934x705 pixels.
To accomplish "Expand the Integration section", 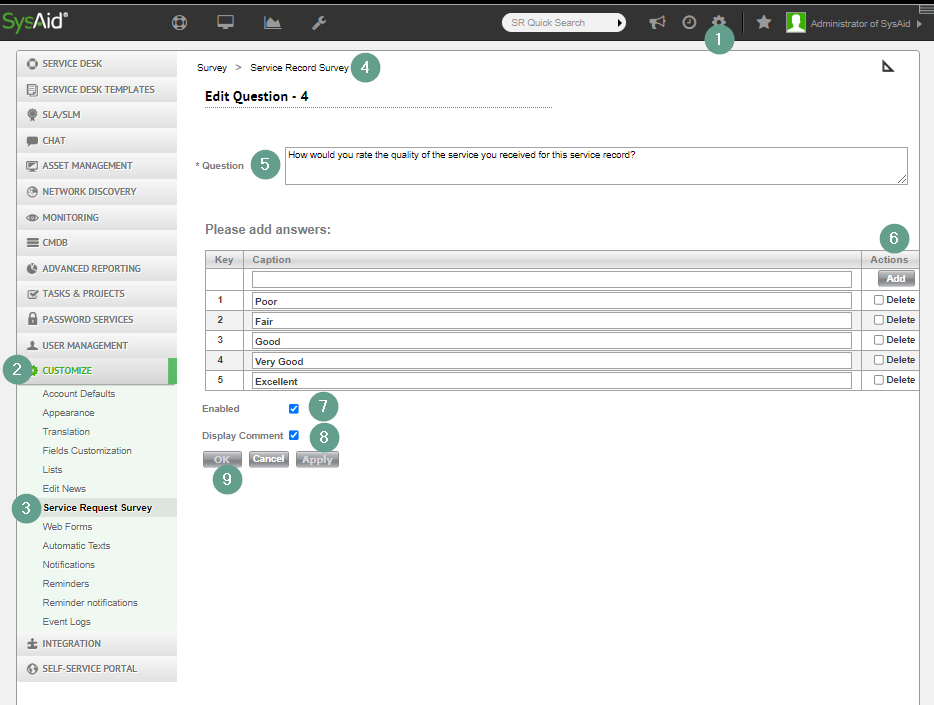I will click(x=96, y=644).
